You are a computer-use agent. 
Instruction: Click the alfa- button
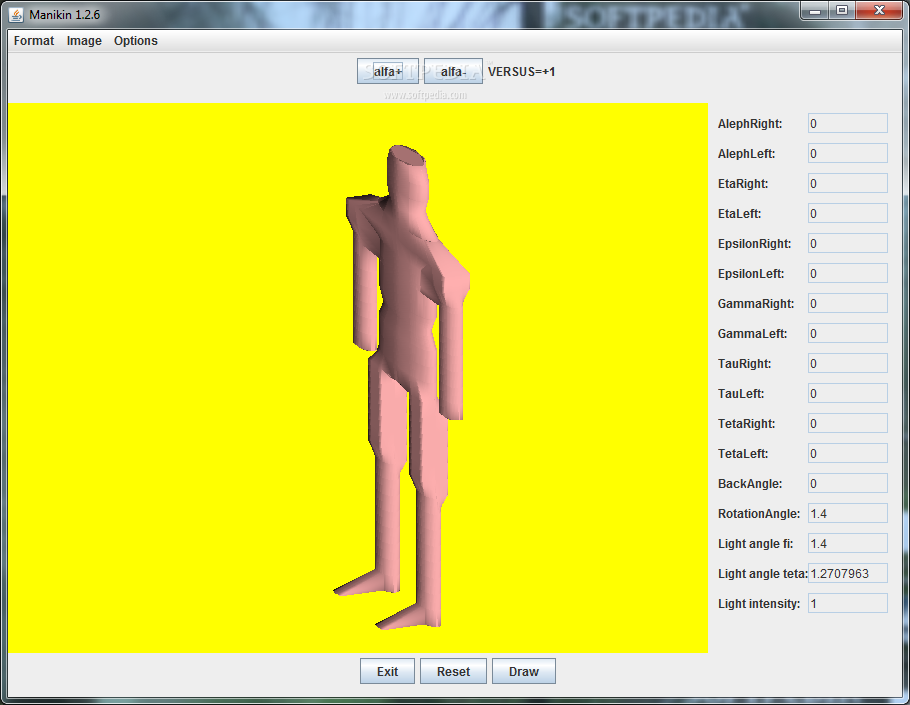(x=453, y=71)
